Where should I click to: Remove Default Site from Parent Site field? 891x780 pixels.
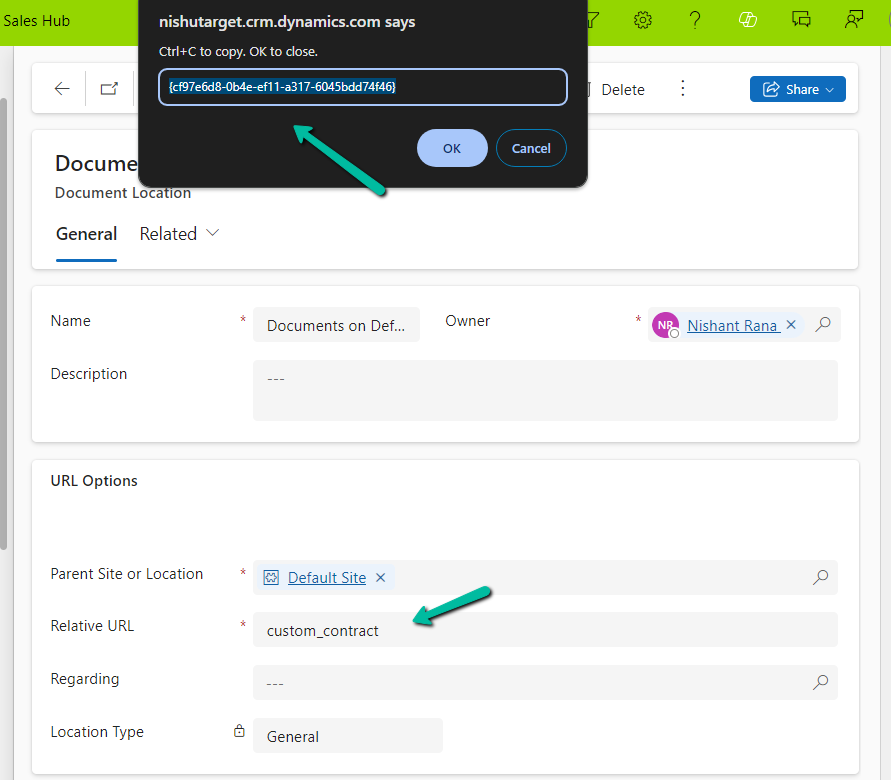380,577
